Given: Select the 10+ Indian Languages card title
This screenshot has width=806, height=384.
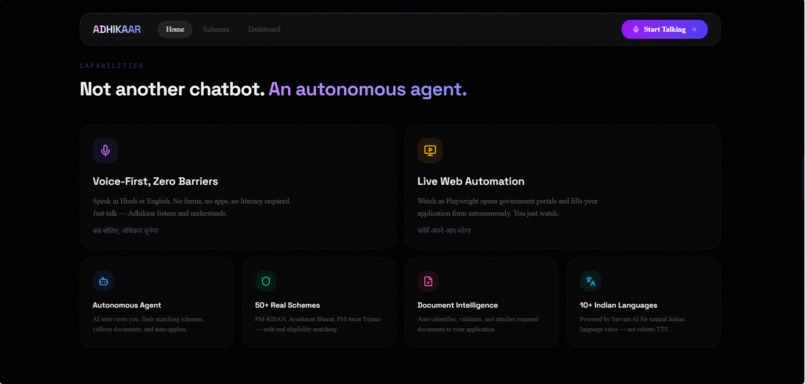Looking at the screenshot, I should [x=618, y=305].
